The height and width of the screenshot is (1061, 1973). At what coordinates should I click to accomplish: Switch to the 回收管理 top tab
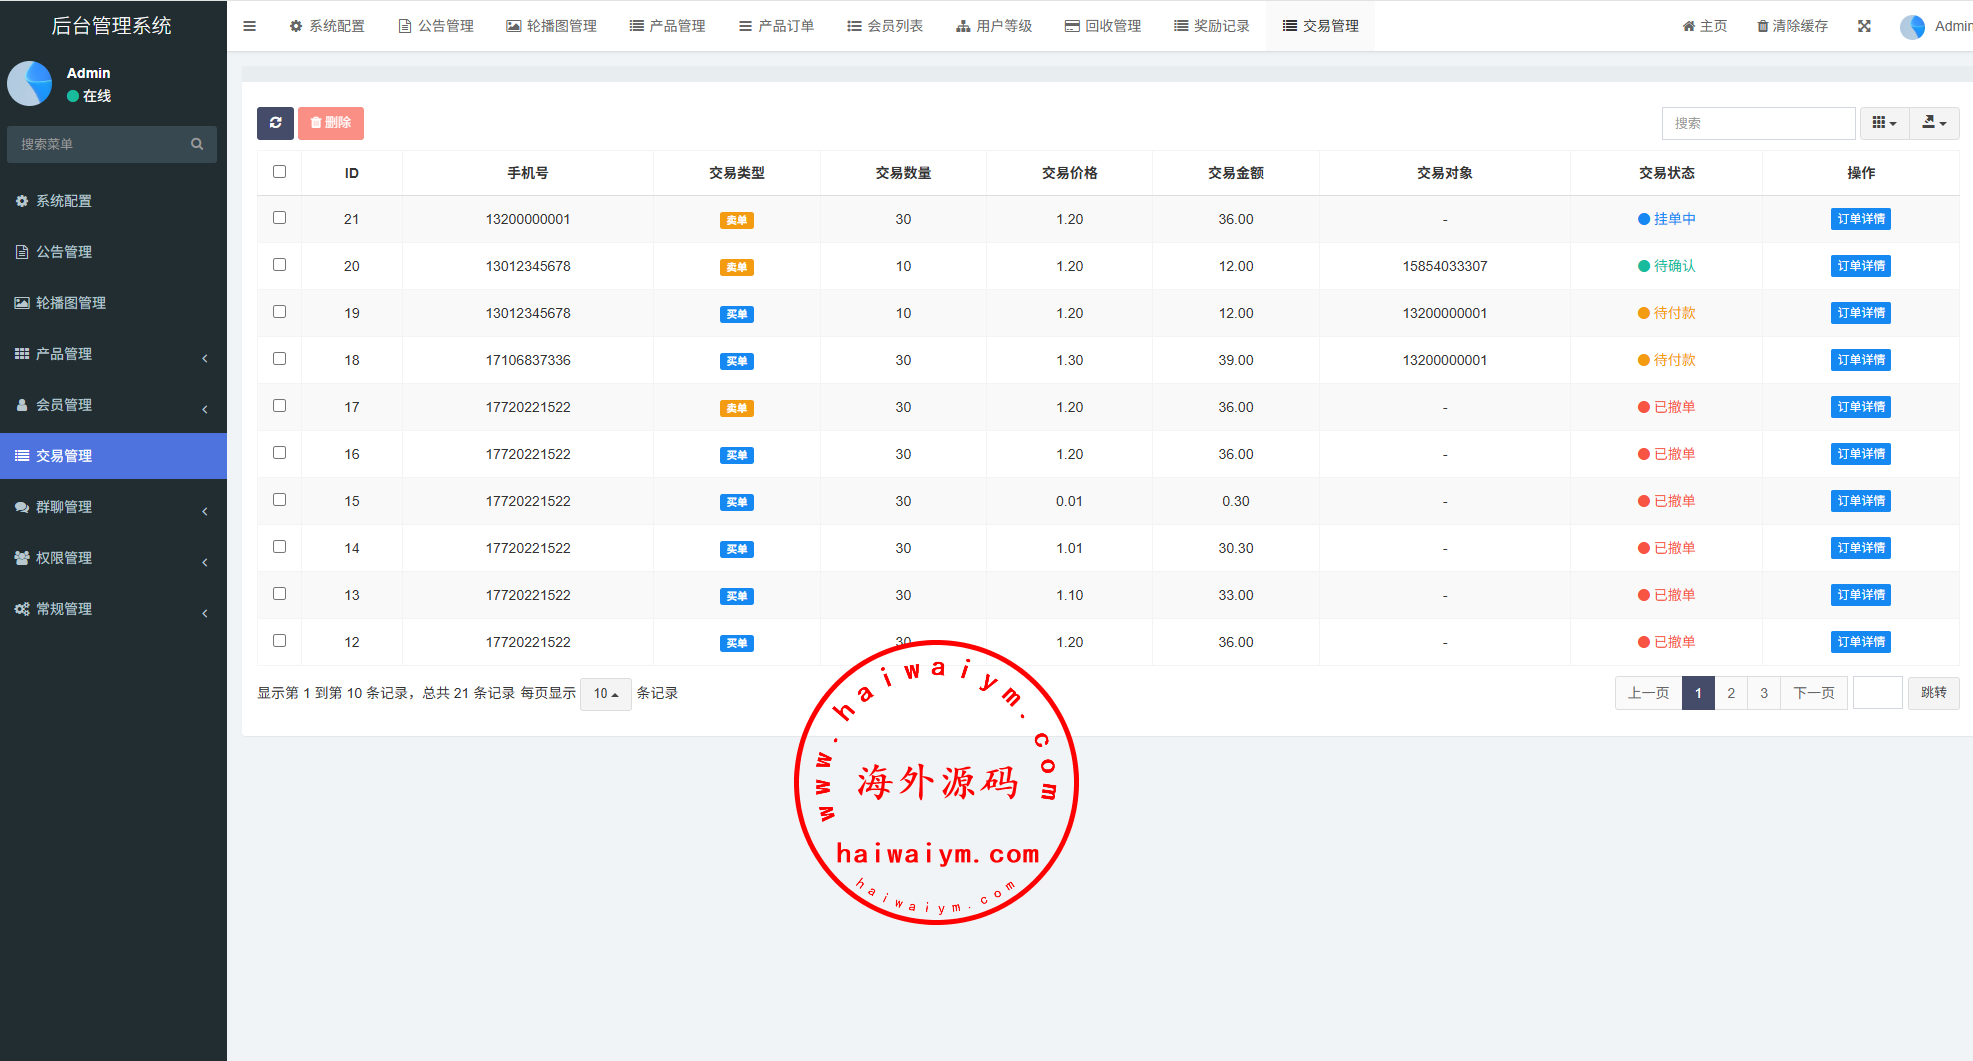coord(1103,26)
